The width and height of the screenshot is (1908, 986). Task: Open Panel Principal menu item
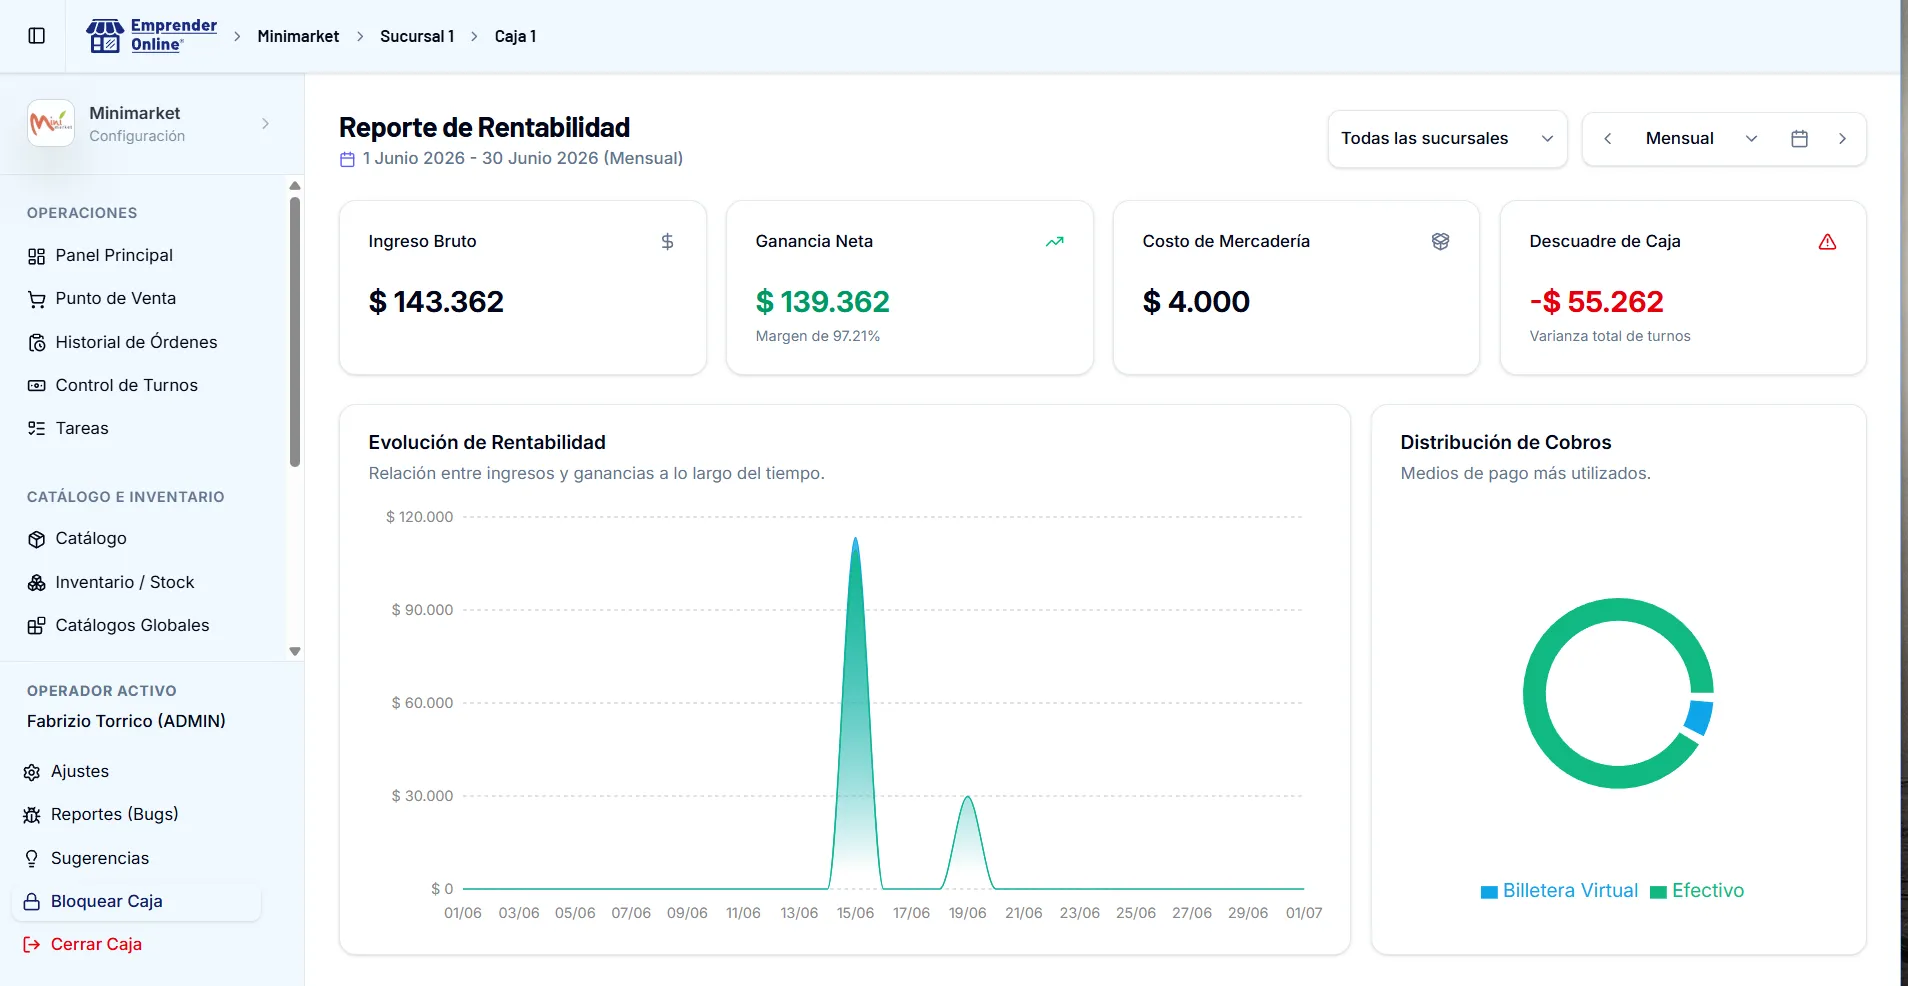(x=114, y=256)
